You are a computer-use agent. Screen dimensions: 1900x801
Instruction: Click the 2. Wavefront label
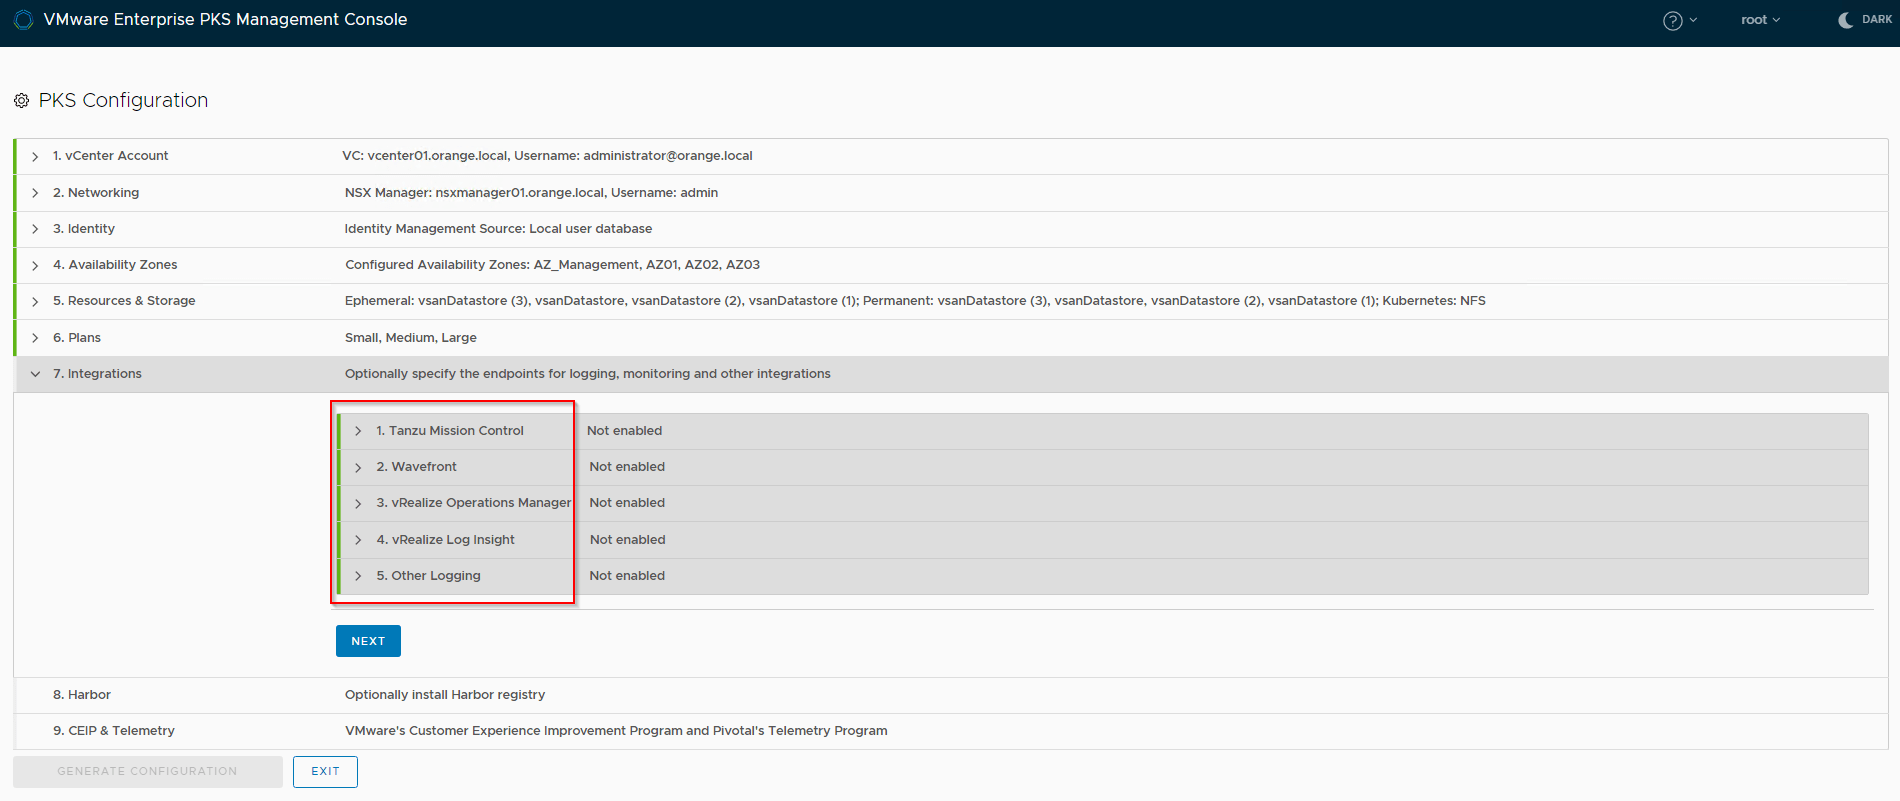(x=416, y=467)
